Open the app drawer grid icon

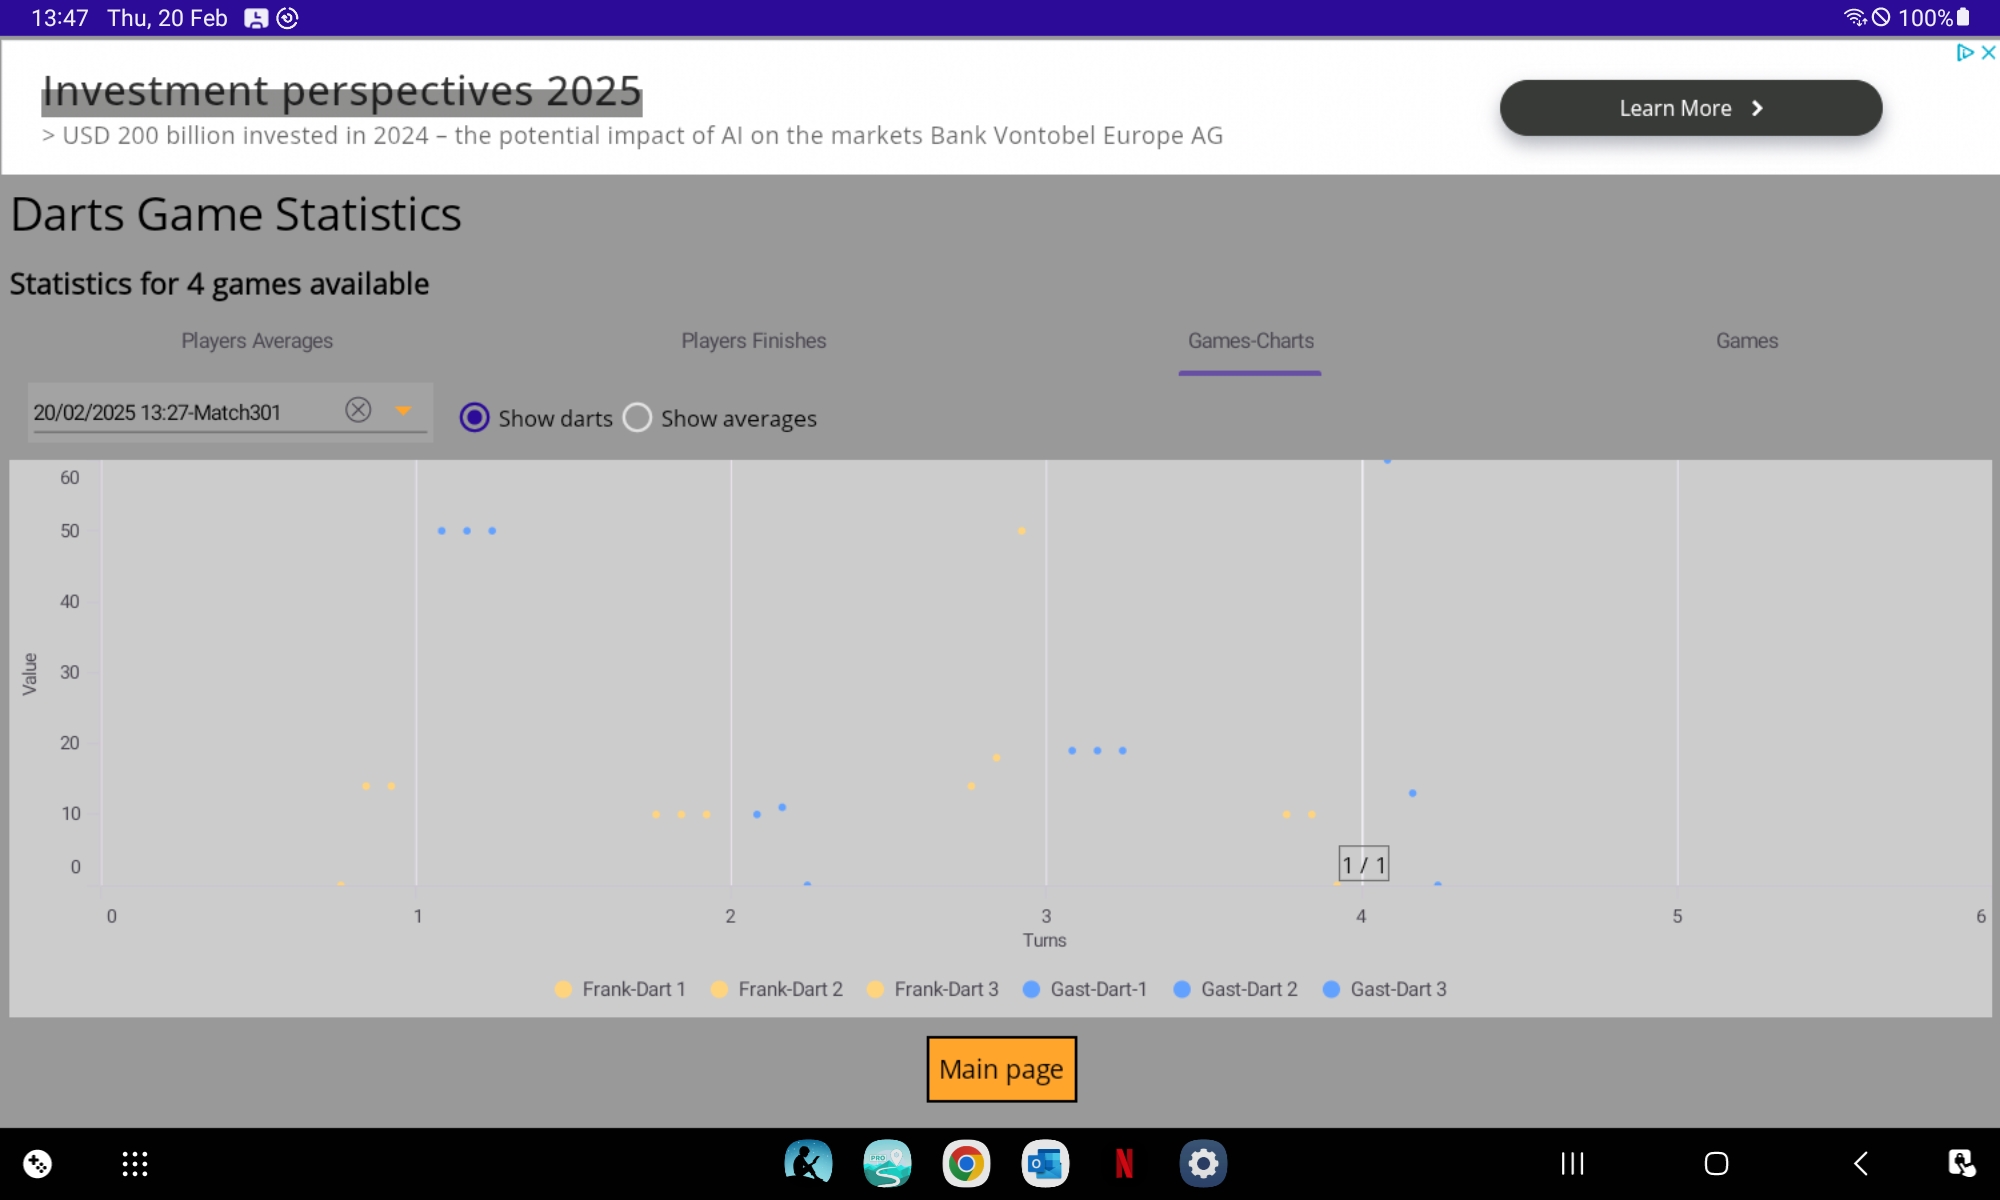(x=135, y=1163)
